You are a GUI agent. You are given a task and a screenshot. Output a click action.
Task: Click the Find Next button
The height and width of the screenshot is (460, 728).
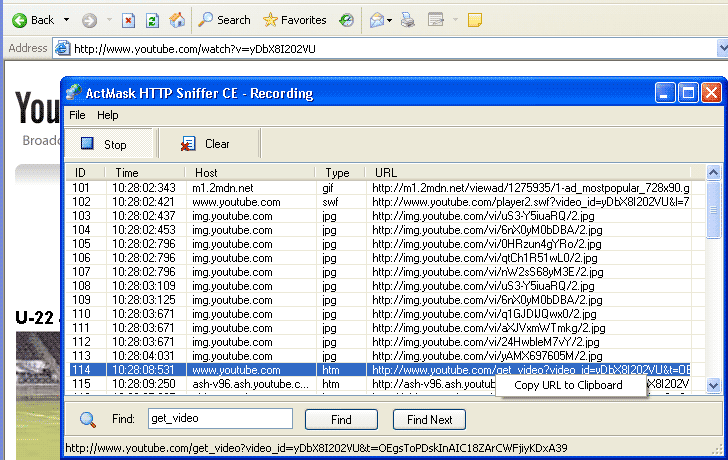click(x=429, y=420)
